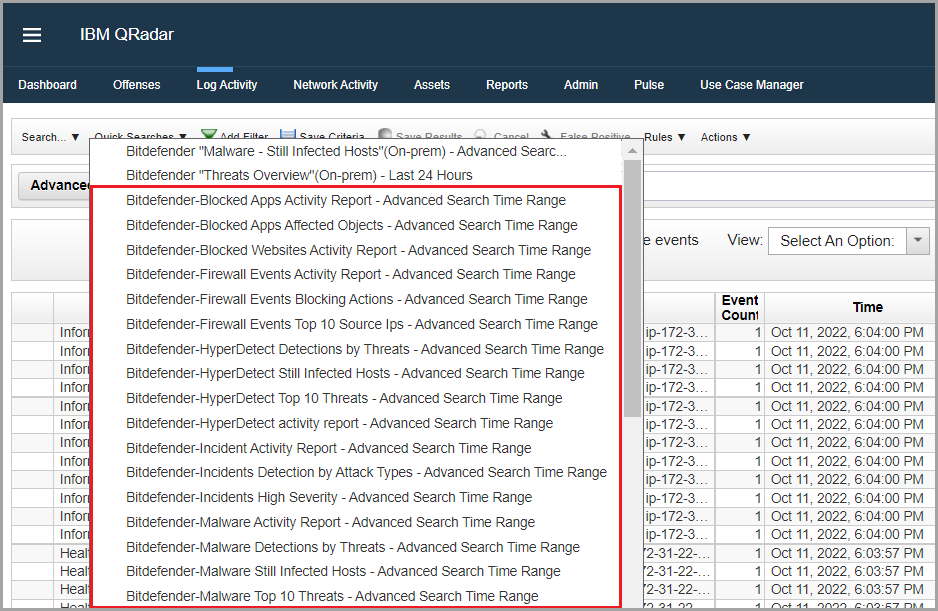Sort by the Time column header
The height and width of the screenshot is (611, 938).
pos(867,307)
